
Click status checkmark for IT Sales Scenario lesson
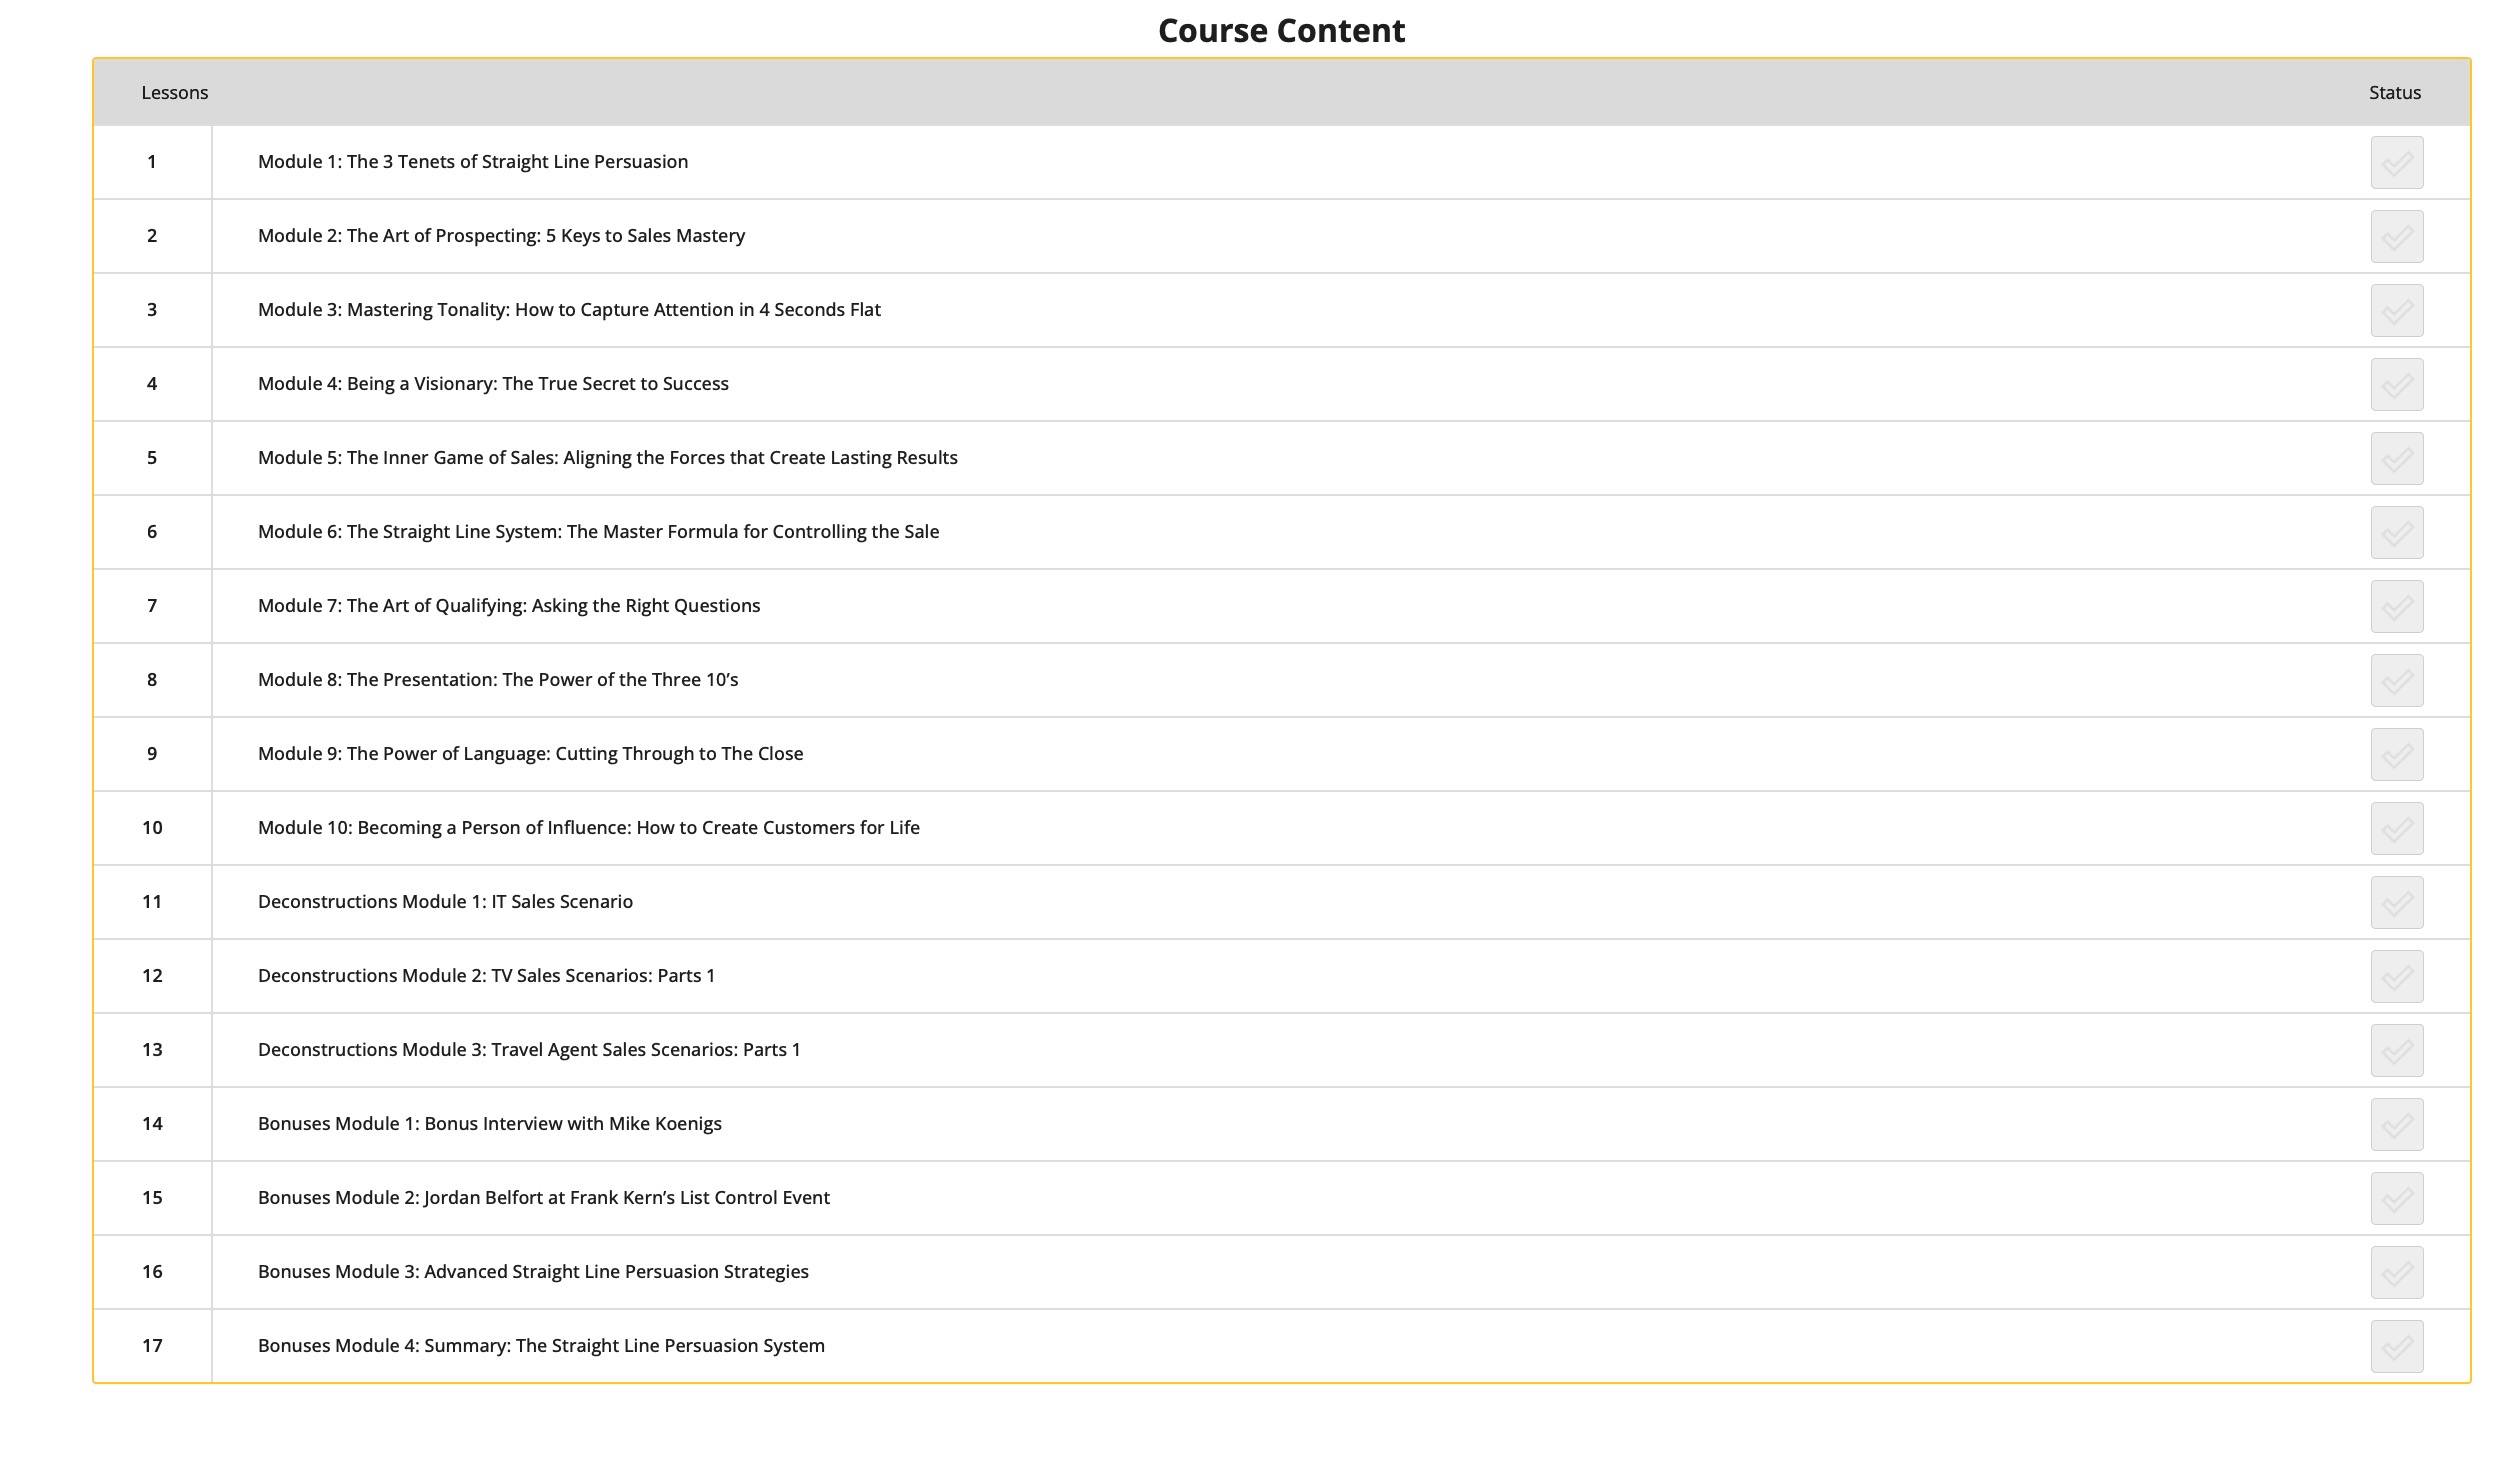coord(2397,902)
